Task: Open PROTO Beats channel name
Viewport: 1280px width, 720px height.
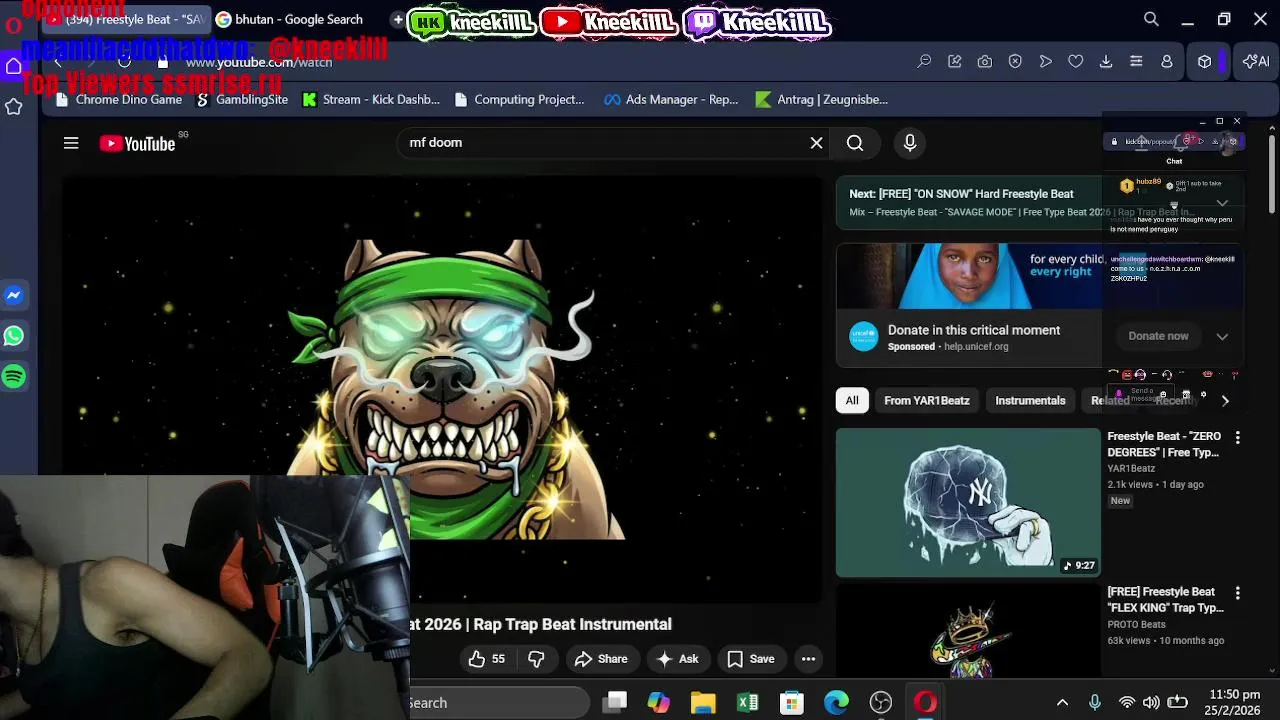Action: pos(1136,625)
